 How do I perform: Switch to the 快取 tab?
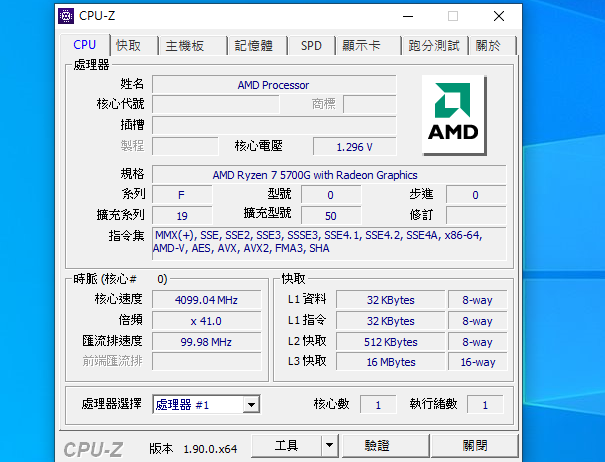tap(134, 46)
